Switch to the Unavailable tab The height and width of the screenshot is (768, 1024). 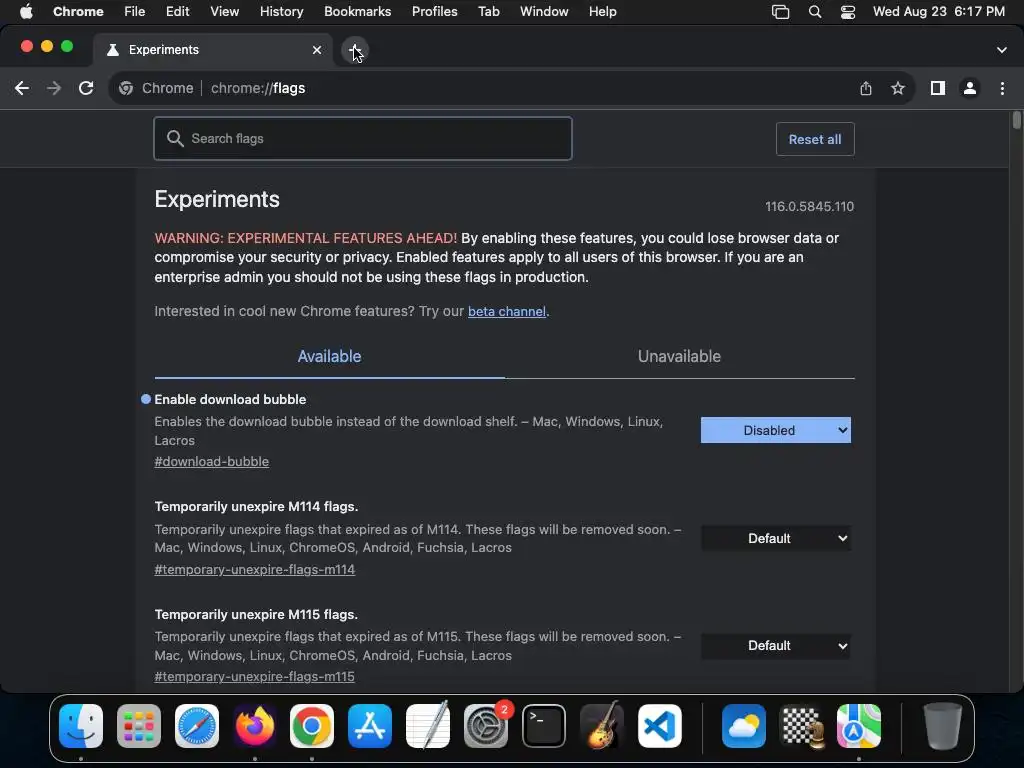click(x=679, y=357)
